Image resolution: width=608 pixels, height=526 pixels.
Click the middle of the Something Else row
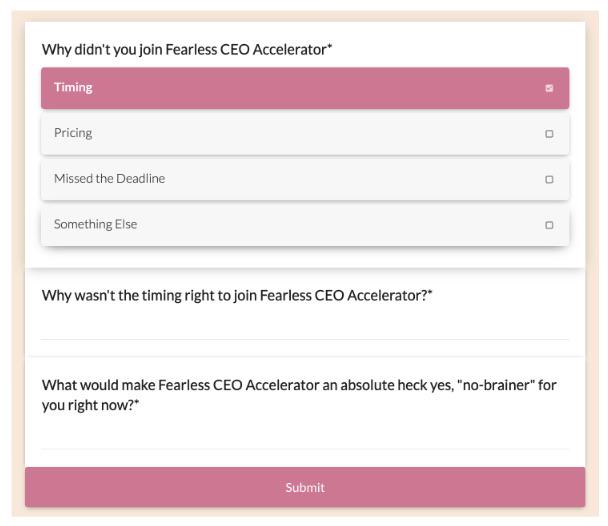click(x=304, y=225)
